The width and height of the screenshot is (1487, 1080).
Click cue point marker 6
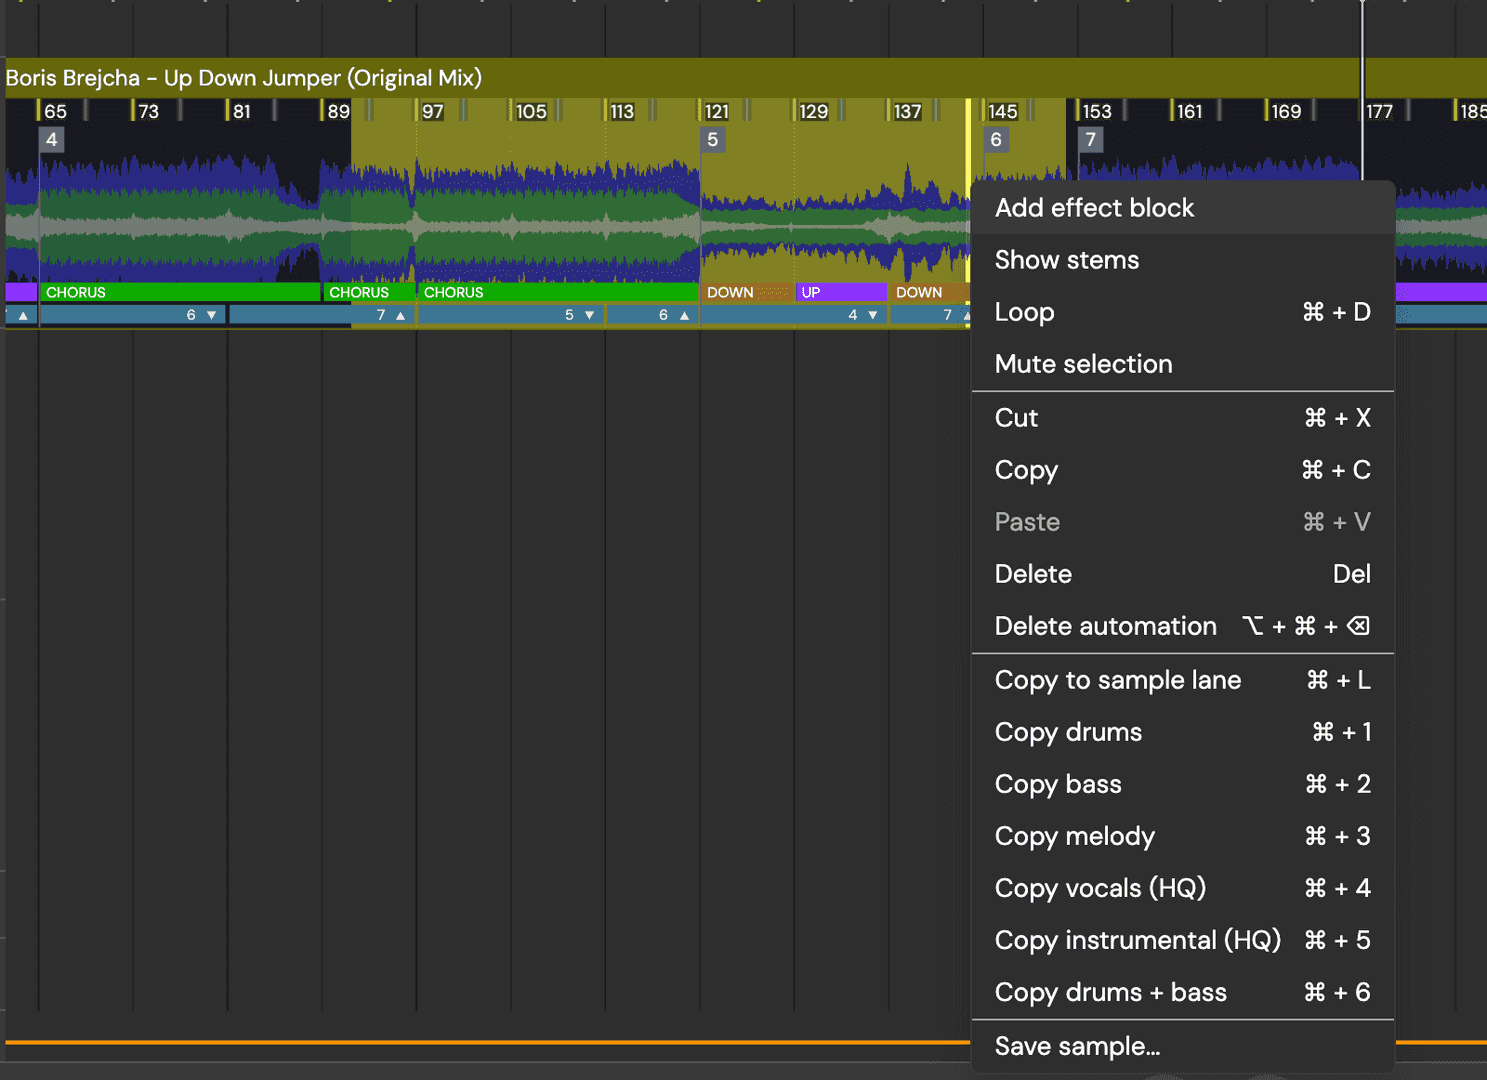pos(996,140)
